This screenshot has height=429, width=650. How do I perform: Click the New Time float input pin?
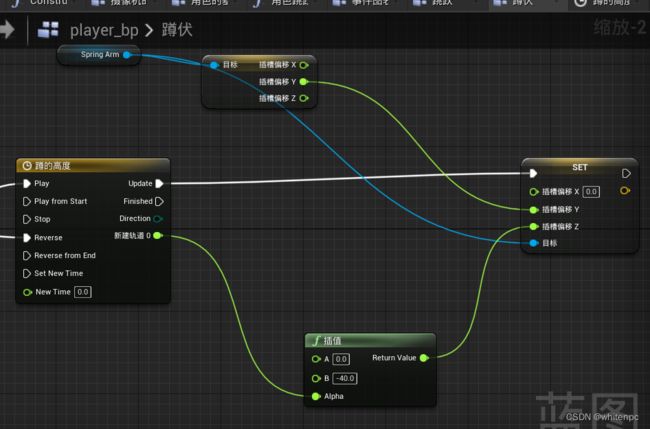(27, 292)
